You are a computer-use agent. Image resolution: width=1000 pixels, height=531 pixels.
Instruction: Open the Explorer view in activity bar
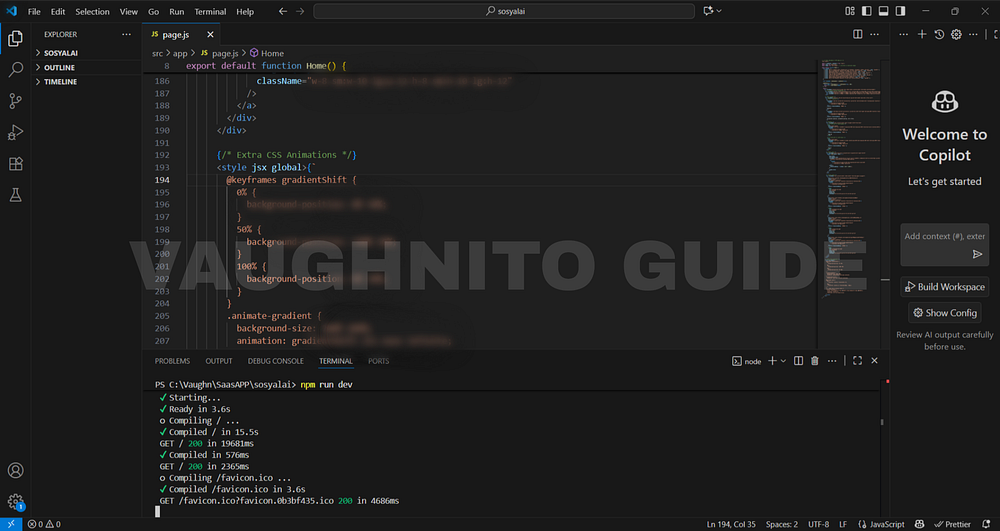click(x=15, y=39)
